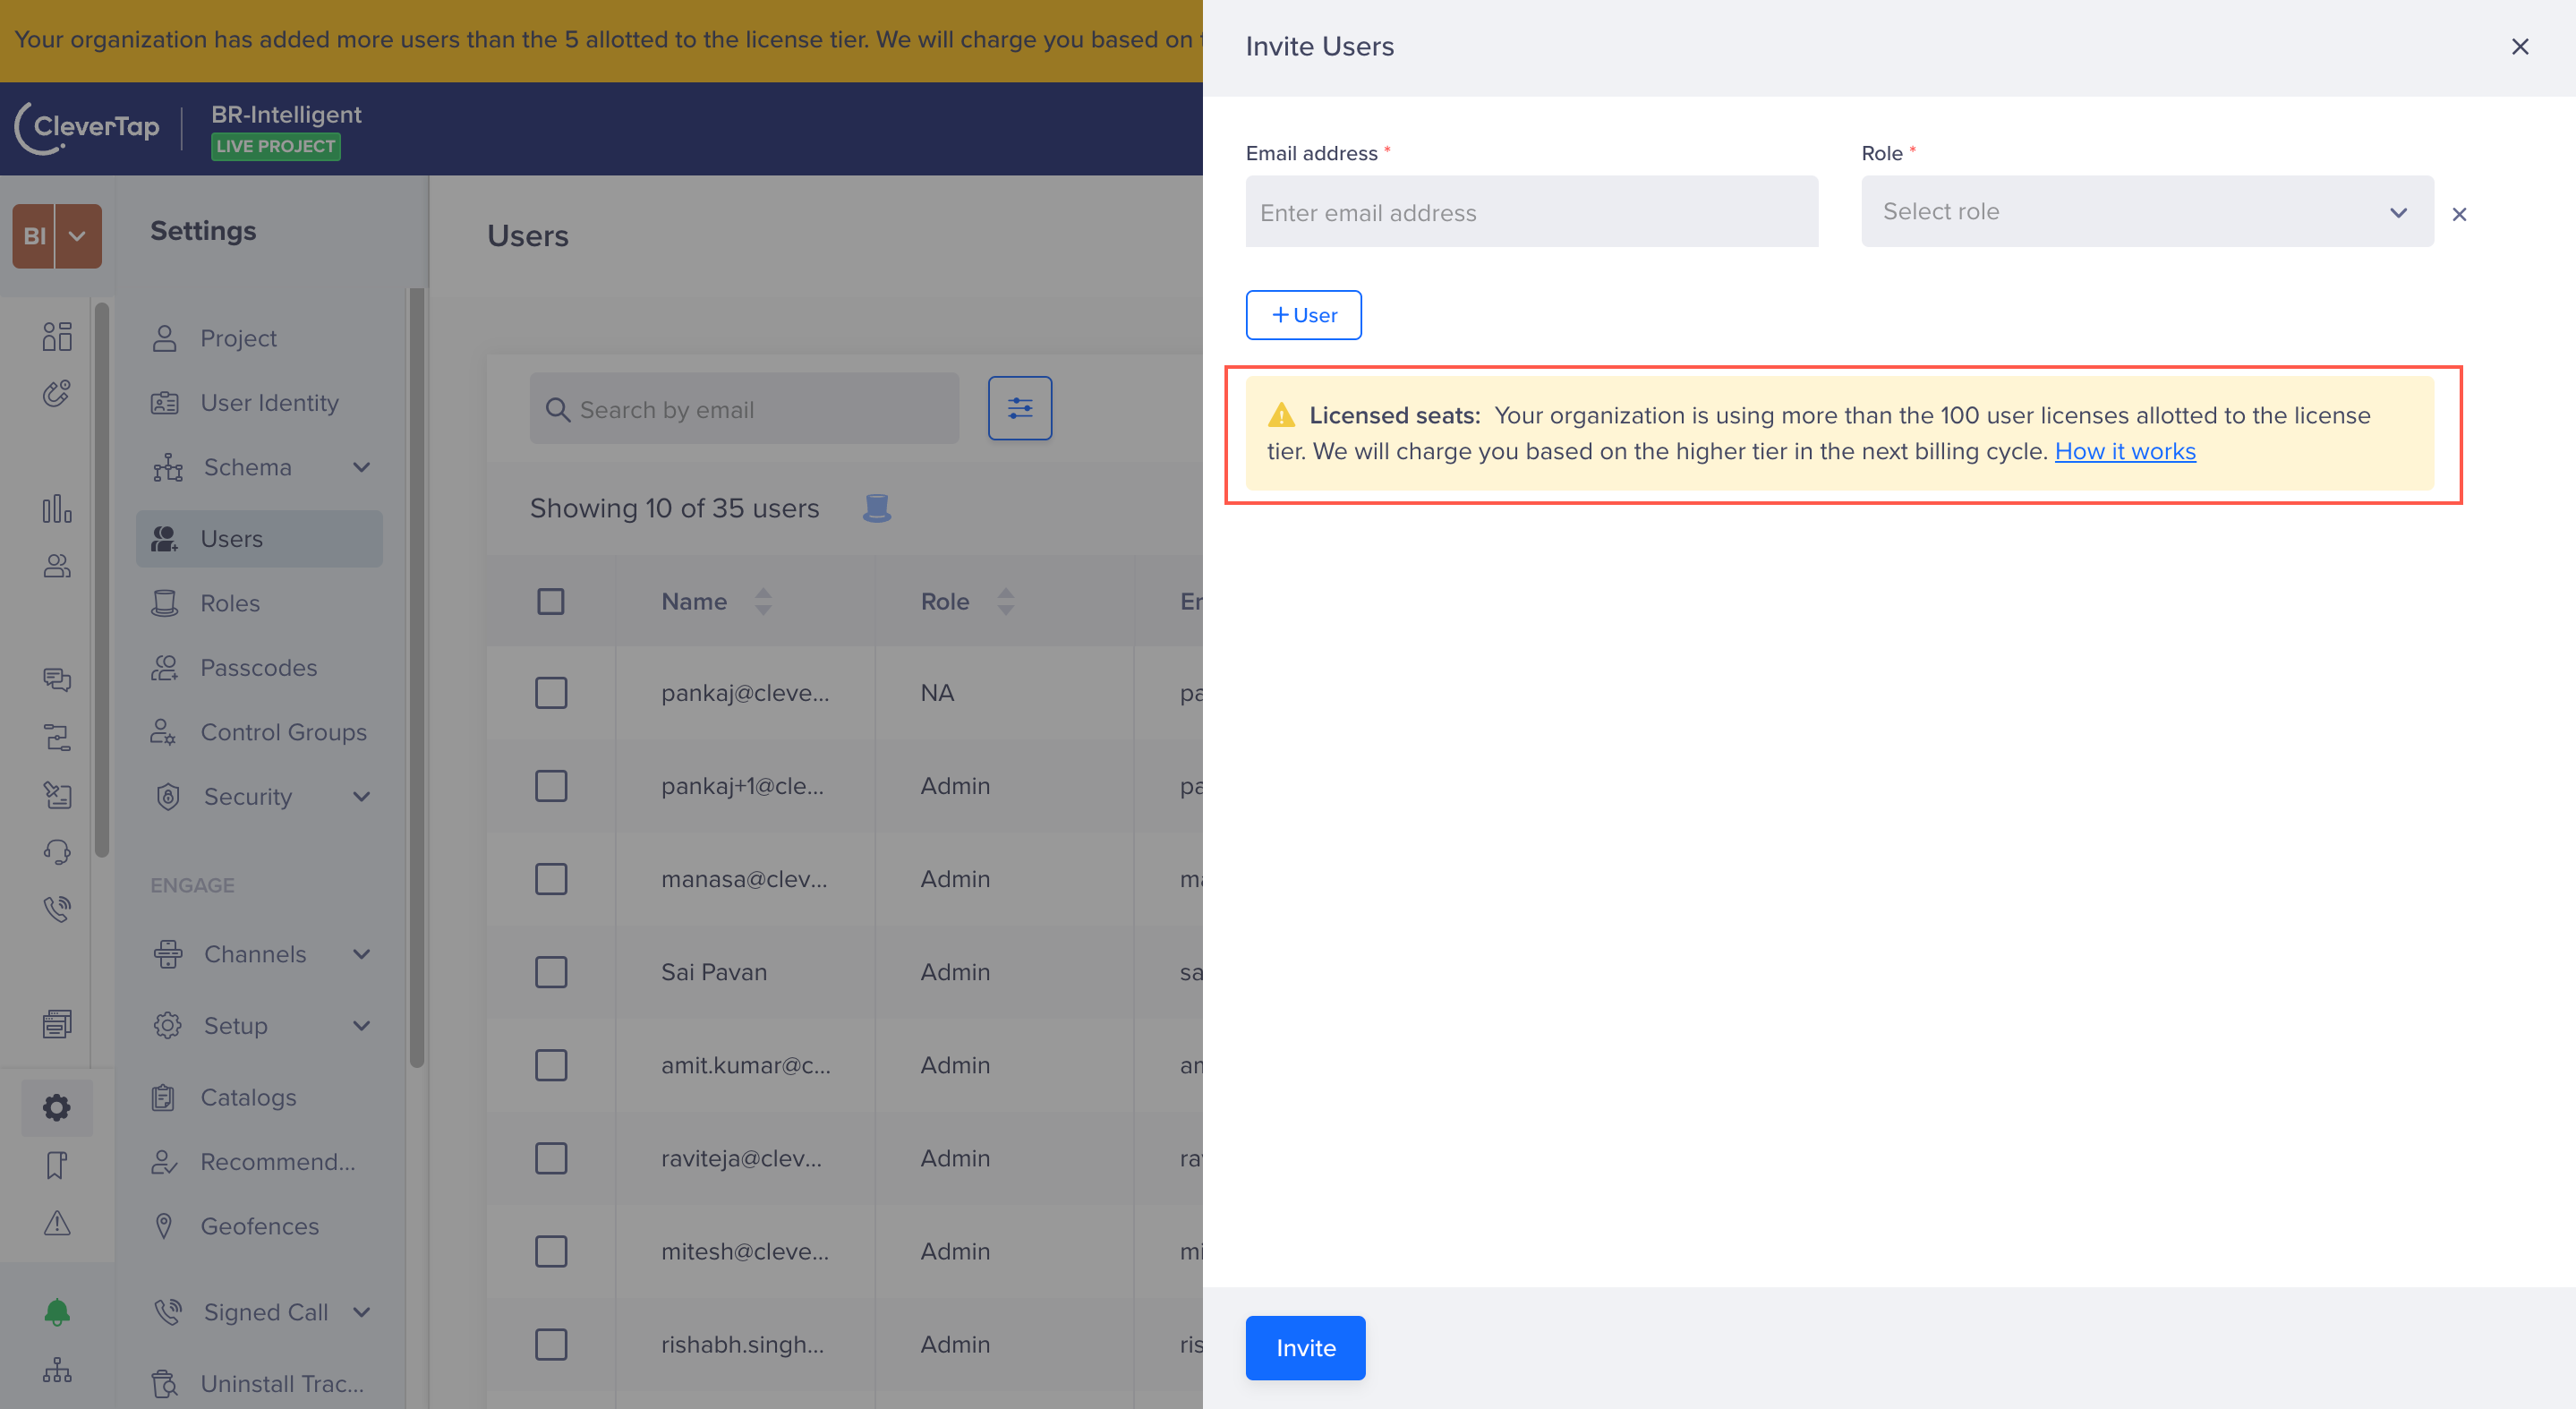The height and width of the screenshot is (1409, 2576).
Task: Open the dashboard boards icon in left rail
Action: click(57, 337)
